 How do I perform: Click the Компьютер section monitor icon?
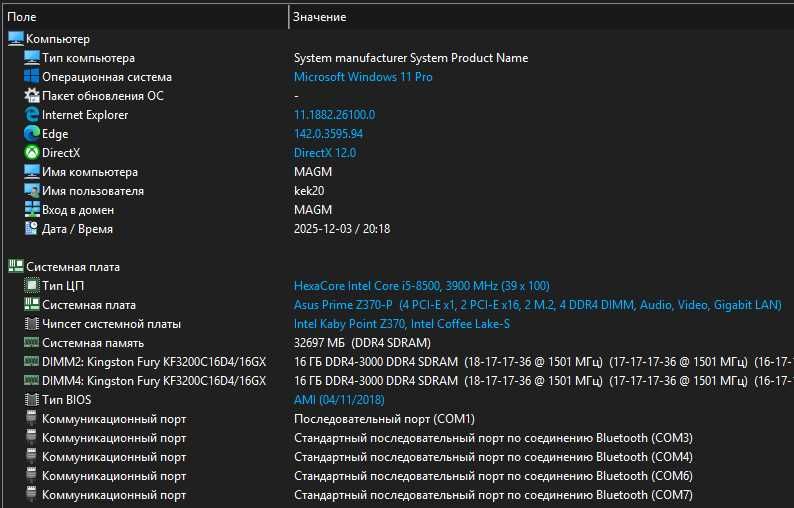[x=16, y=39]
